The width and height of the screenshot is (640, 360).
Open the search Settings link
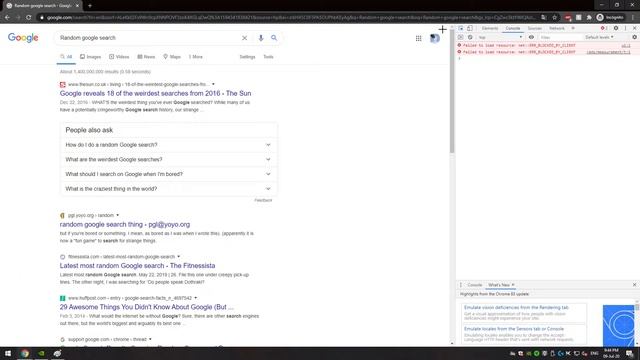247,57
